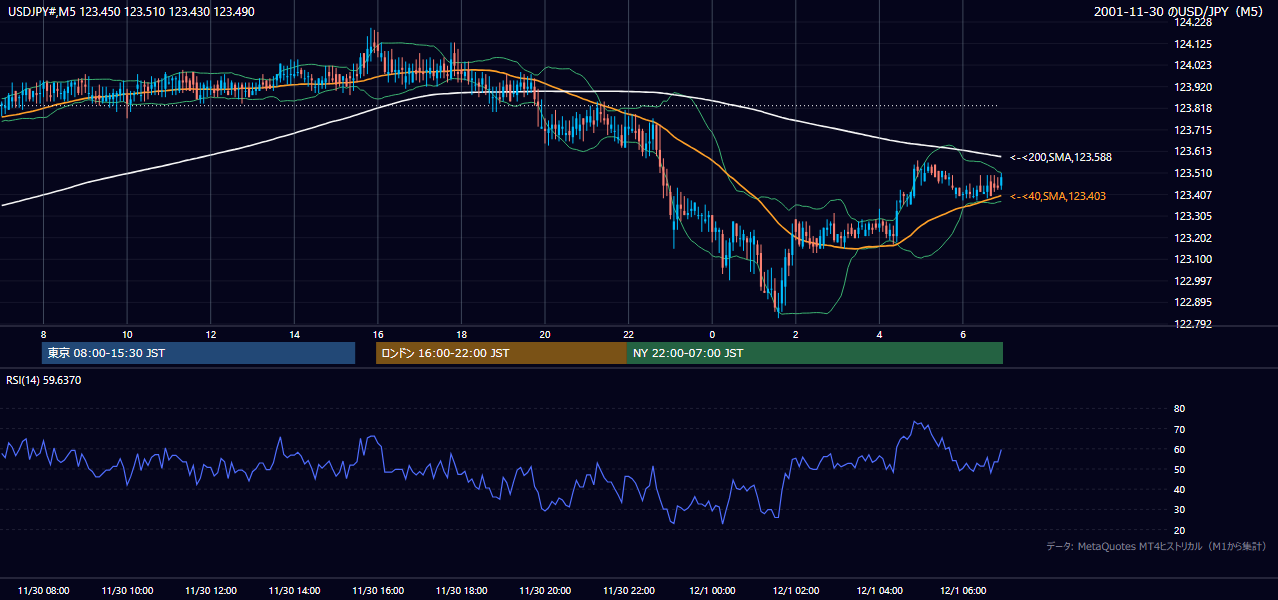This screenshot has height=600, width=1278.
Task: Click price level 123.100 on the axis
Action: point(1194,259)
